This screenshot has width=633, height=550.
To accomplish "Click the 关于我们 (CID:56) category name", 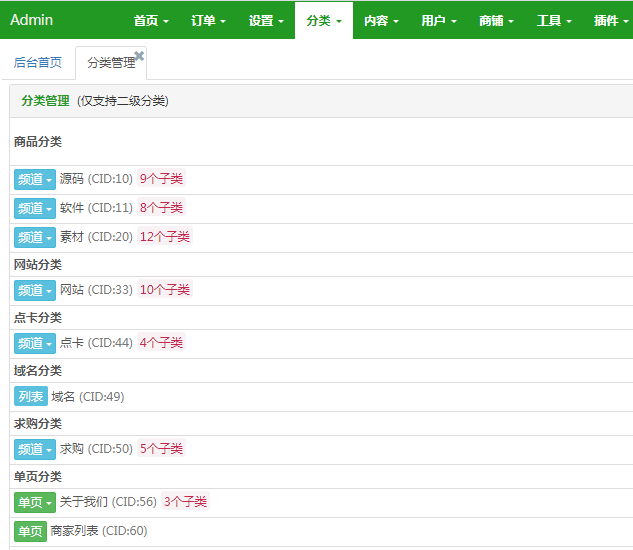I will [108, 502].
